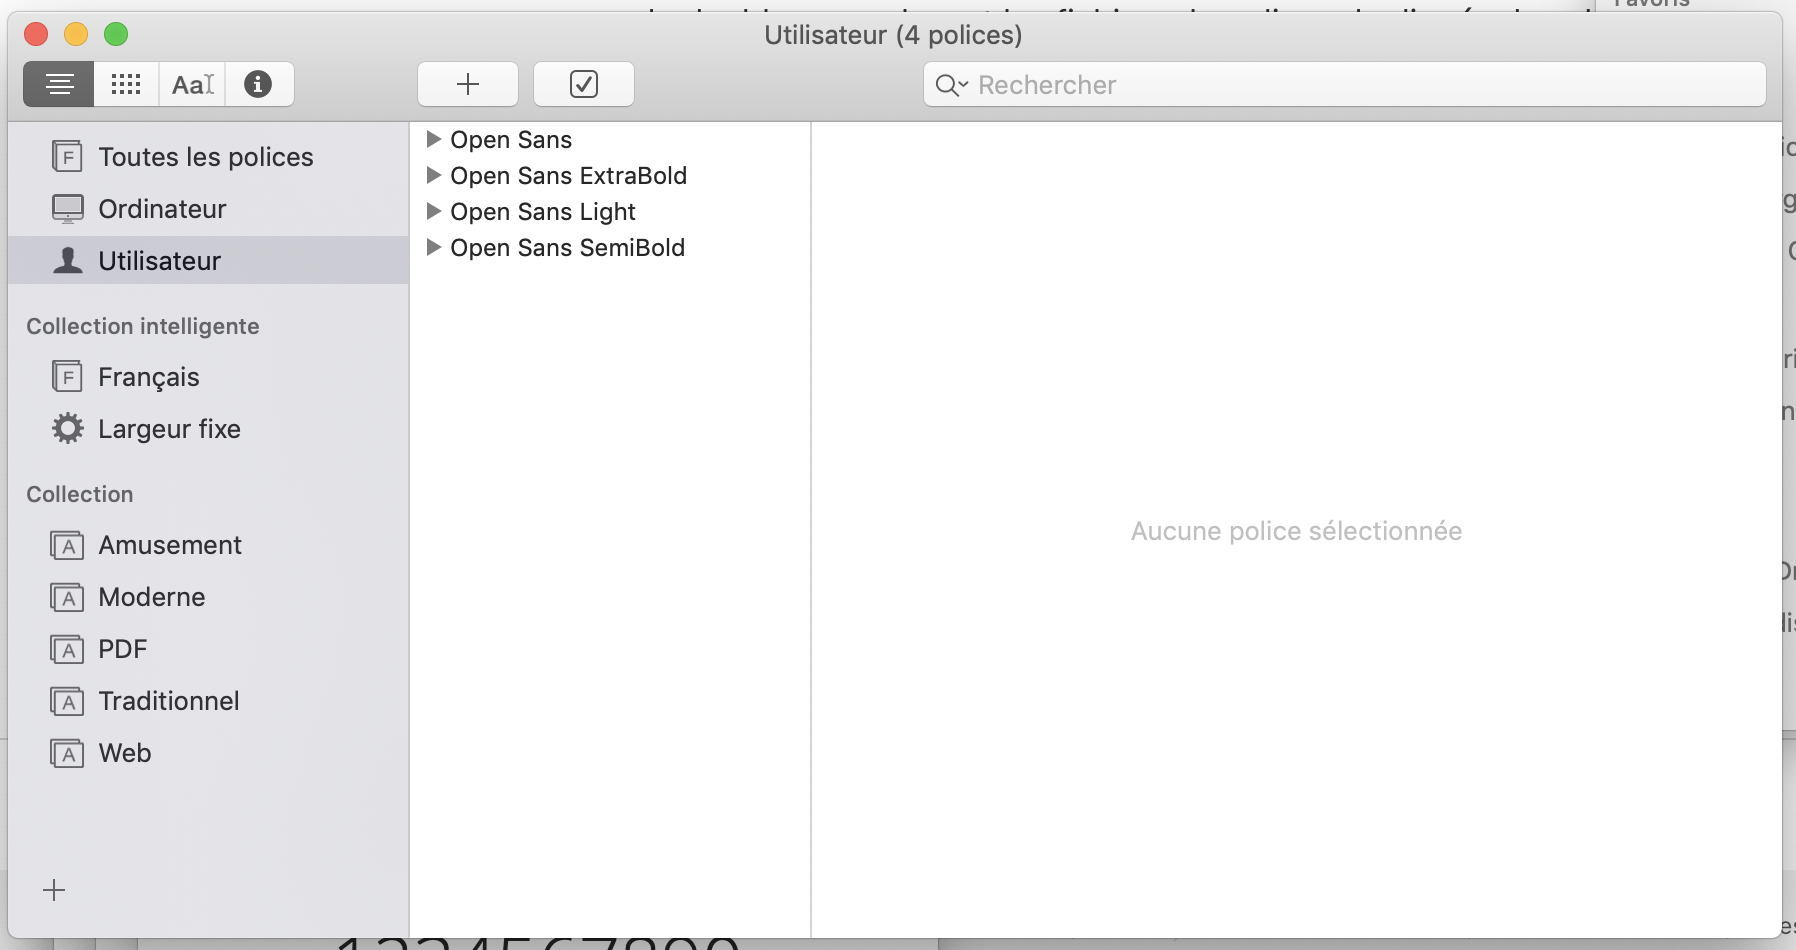
Task: Click the PDF collection icon
Action: point(67,649)
